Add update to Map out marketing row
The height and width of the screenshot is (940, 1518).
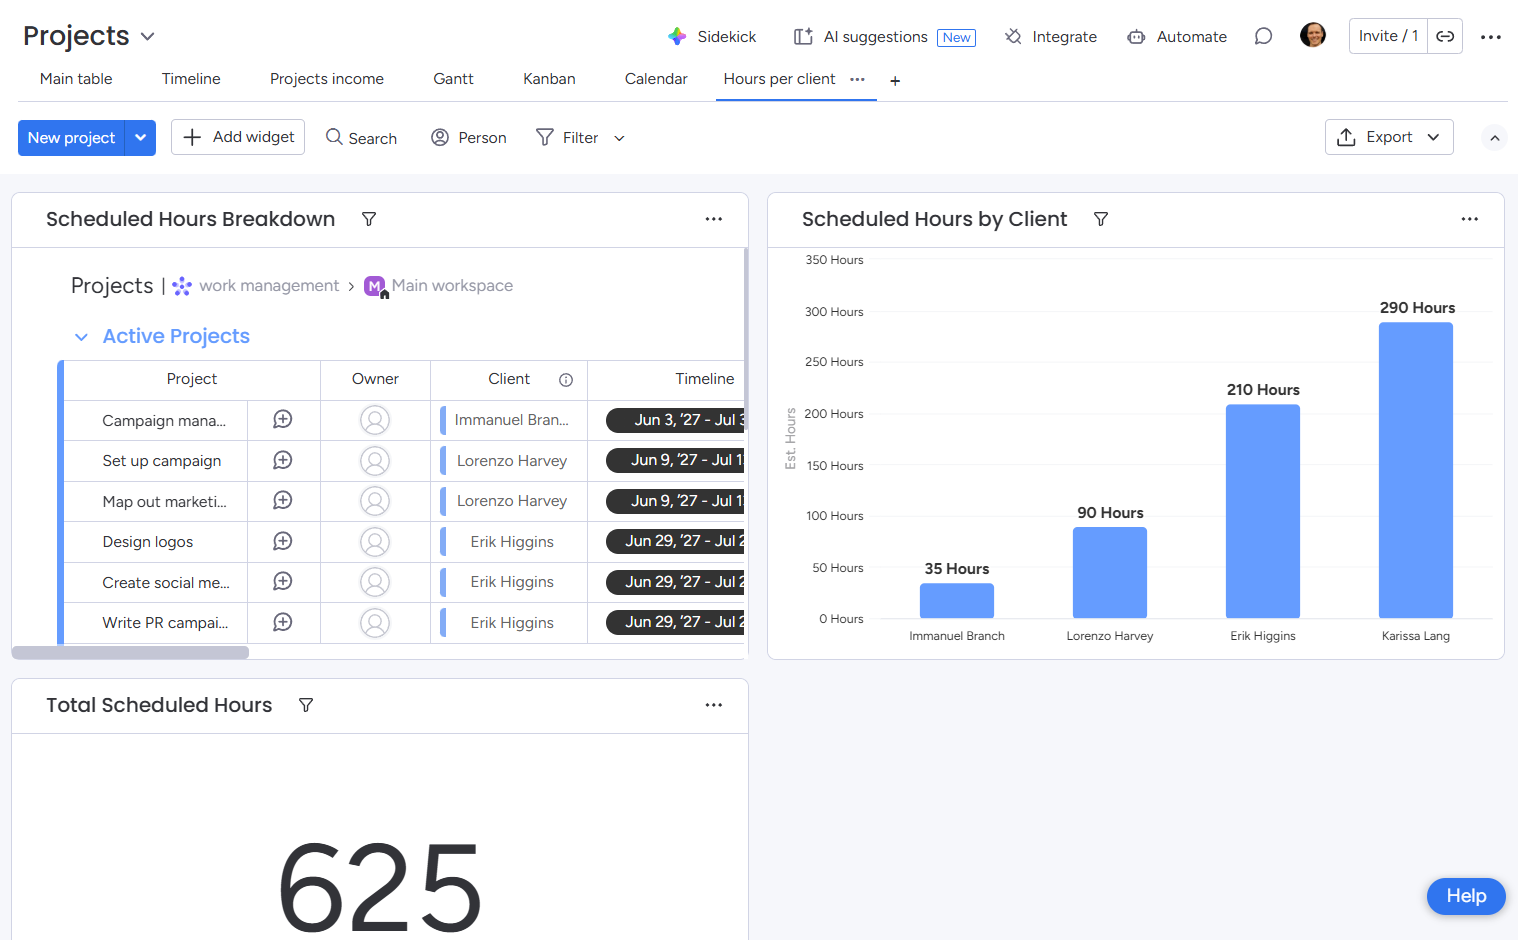[x=283, y=500]
